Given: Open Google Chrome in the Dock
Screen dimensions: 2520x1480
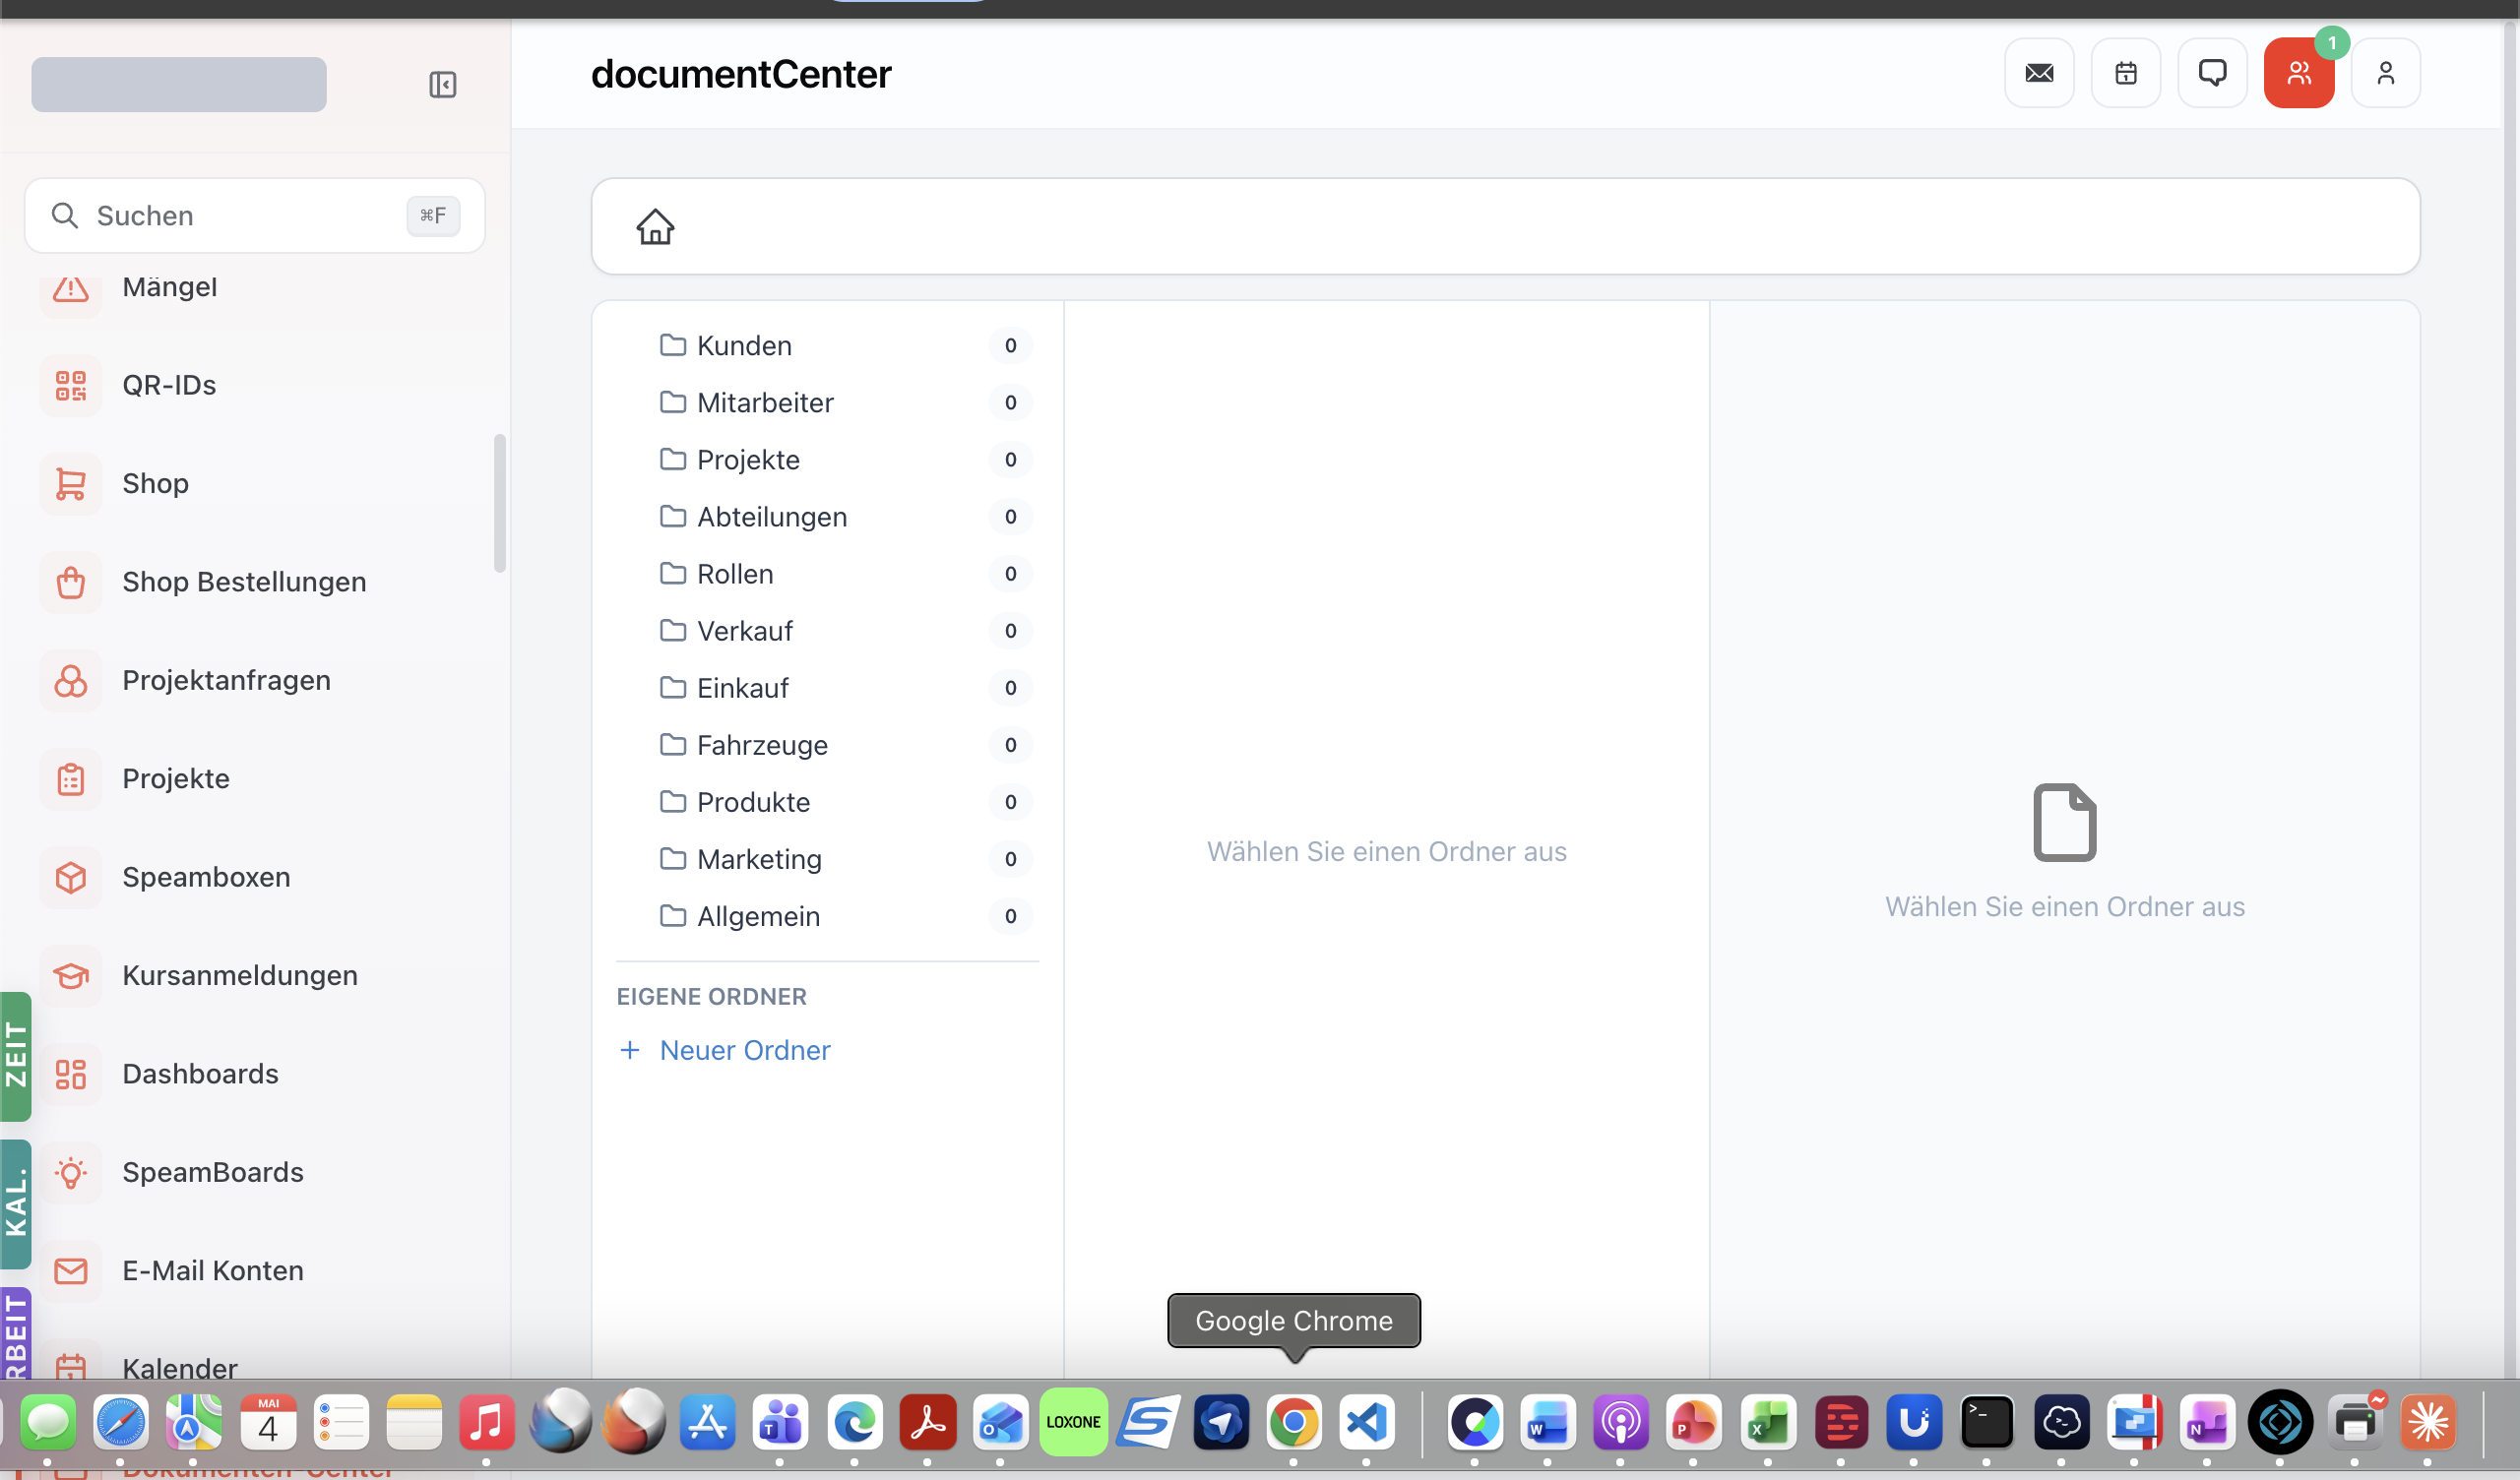Looking at the screenshot, I should (x=1294, y=1422).
